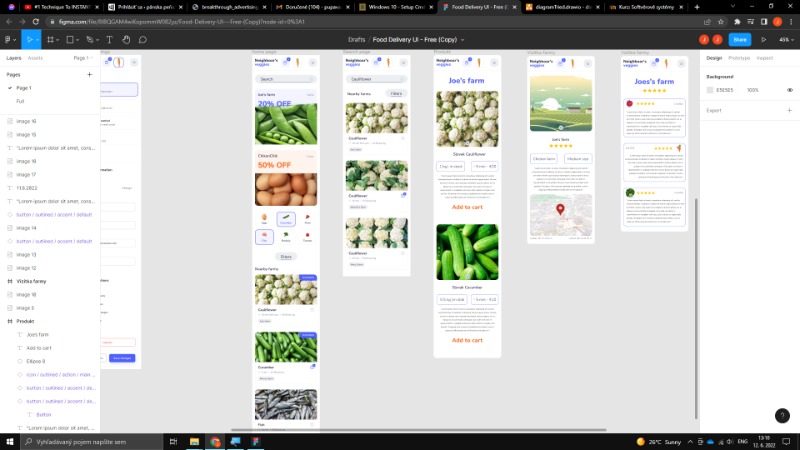This screenshot has width=800, height=450.
Task: Show hidden system tray icons
Action: coord(690,441)
